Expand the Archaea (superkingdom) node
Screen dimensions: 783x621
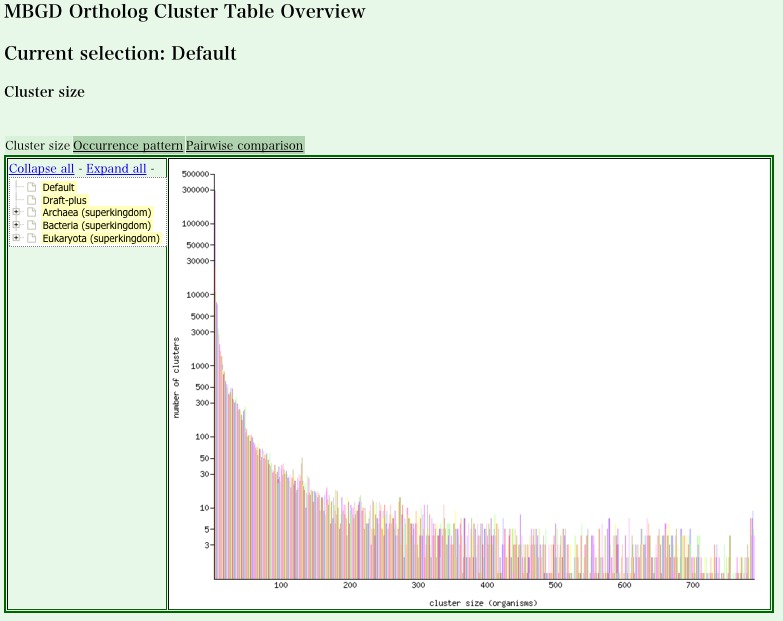[16, 213]
